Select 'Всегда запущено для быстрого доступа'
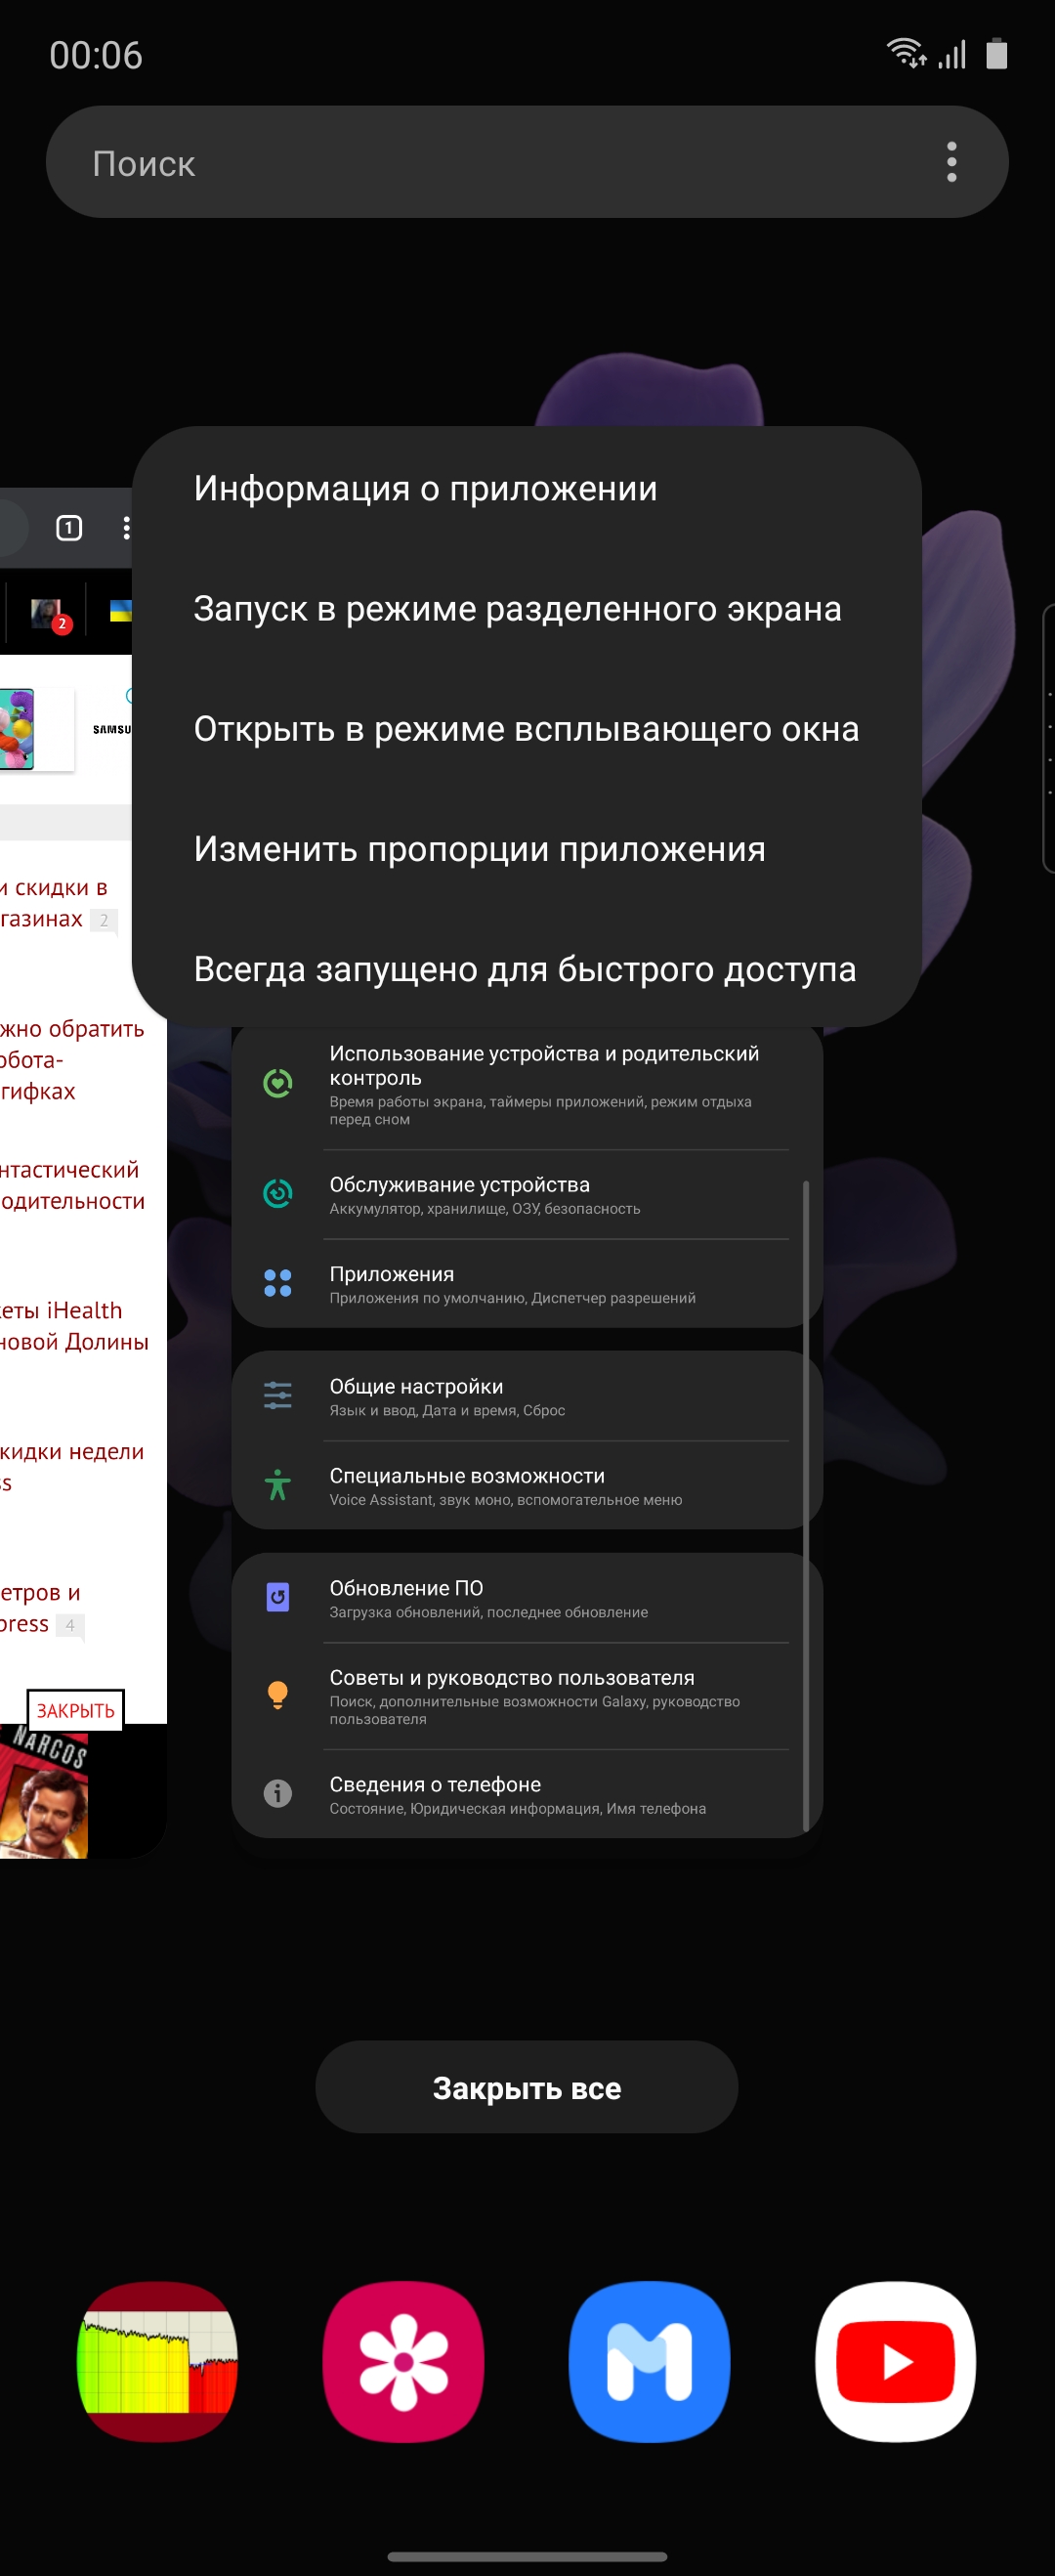 525,968
